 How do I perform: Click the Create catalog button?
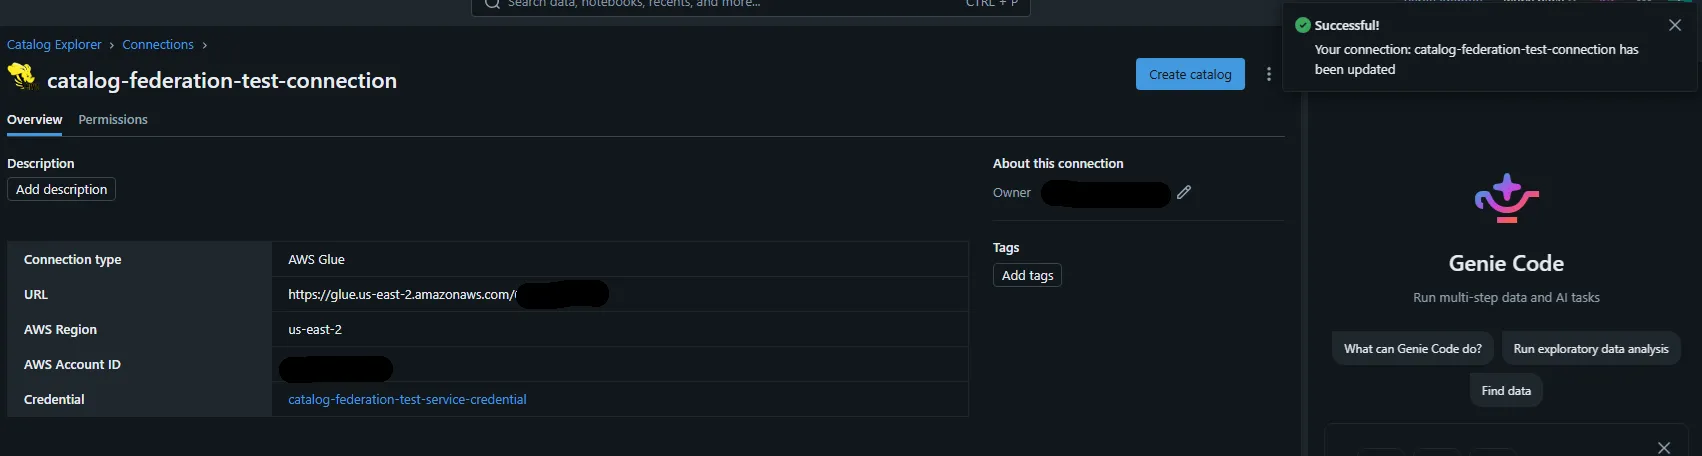point(1190,75)
